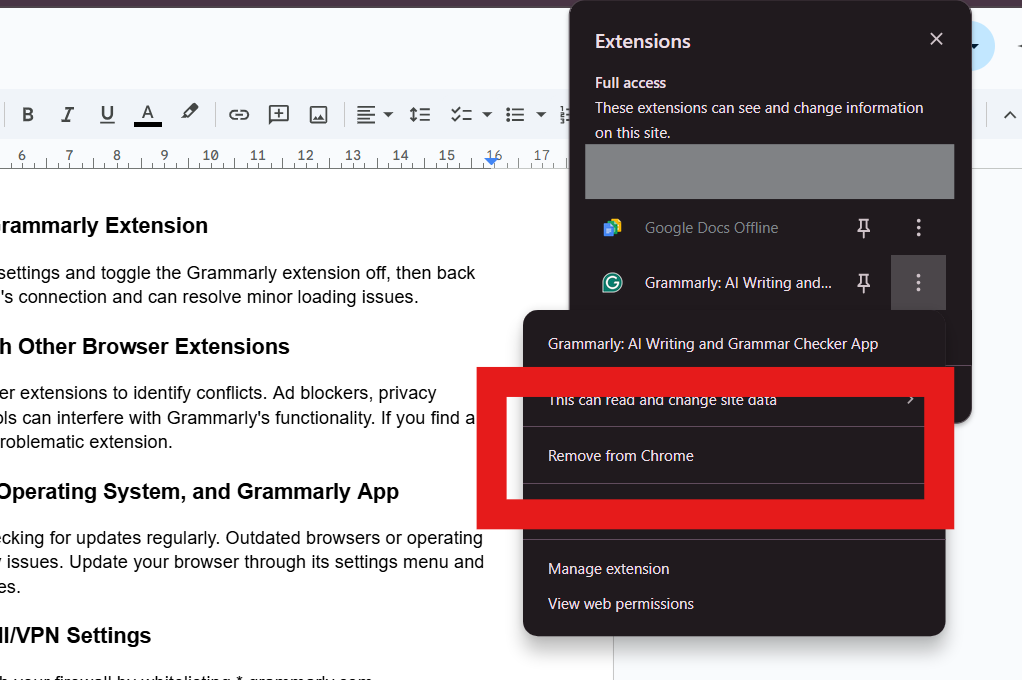Click the checklist icon
This screenshot has width=1022, height=680.
461,115
